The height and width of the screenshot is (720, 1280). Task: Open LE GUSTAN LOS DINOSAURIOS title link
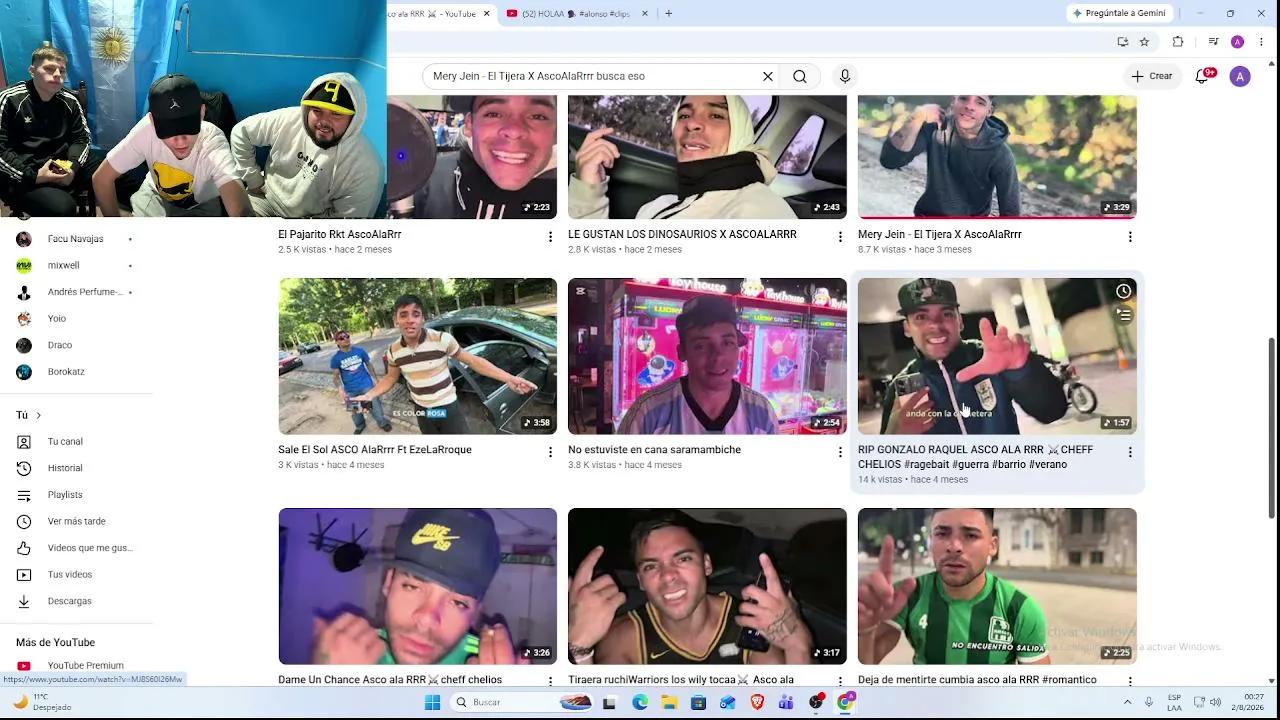tap(682, 234)
